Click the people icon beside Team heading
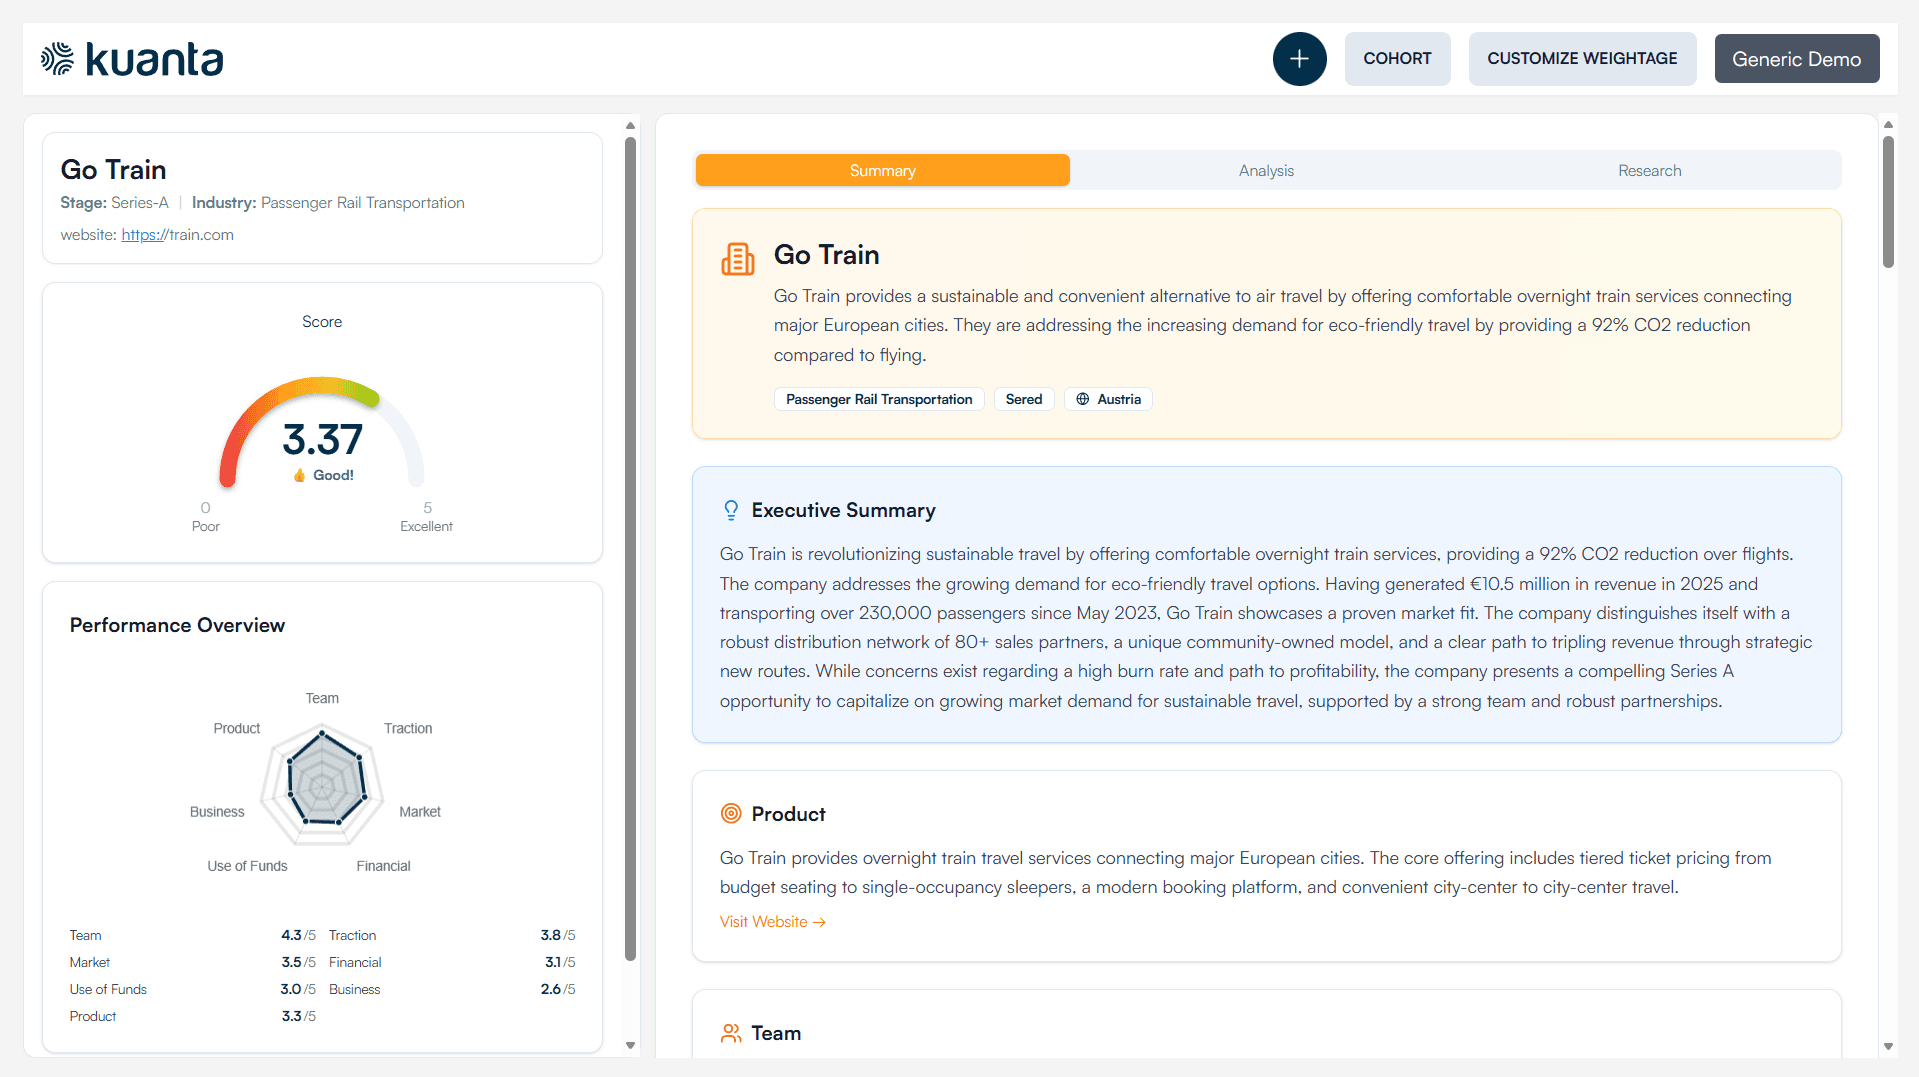 click(731, 1033)
